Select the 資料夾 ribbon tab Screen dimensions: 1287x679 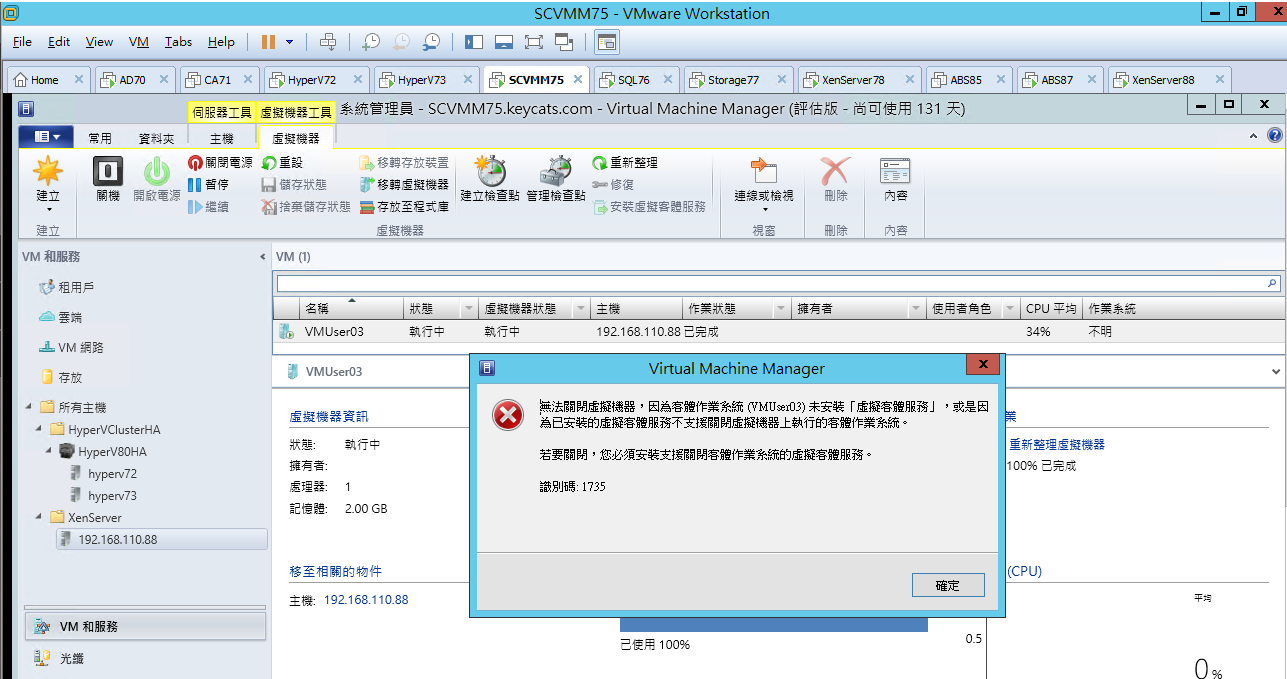(x=156, y=138)
